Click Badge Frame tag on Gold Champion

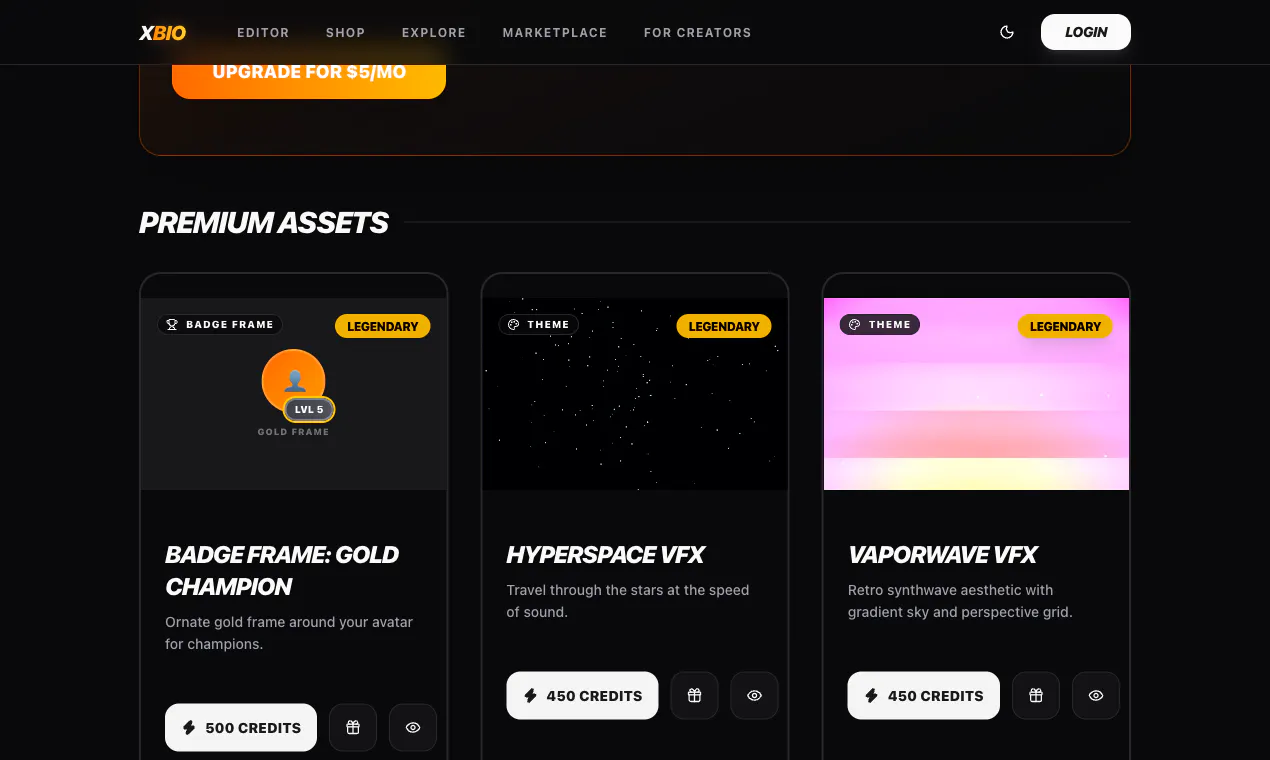click(220, 325)
